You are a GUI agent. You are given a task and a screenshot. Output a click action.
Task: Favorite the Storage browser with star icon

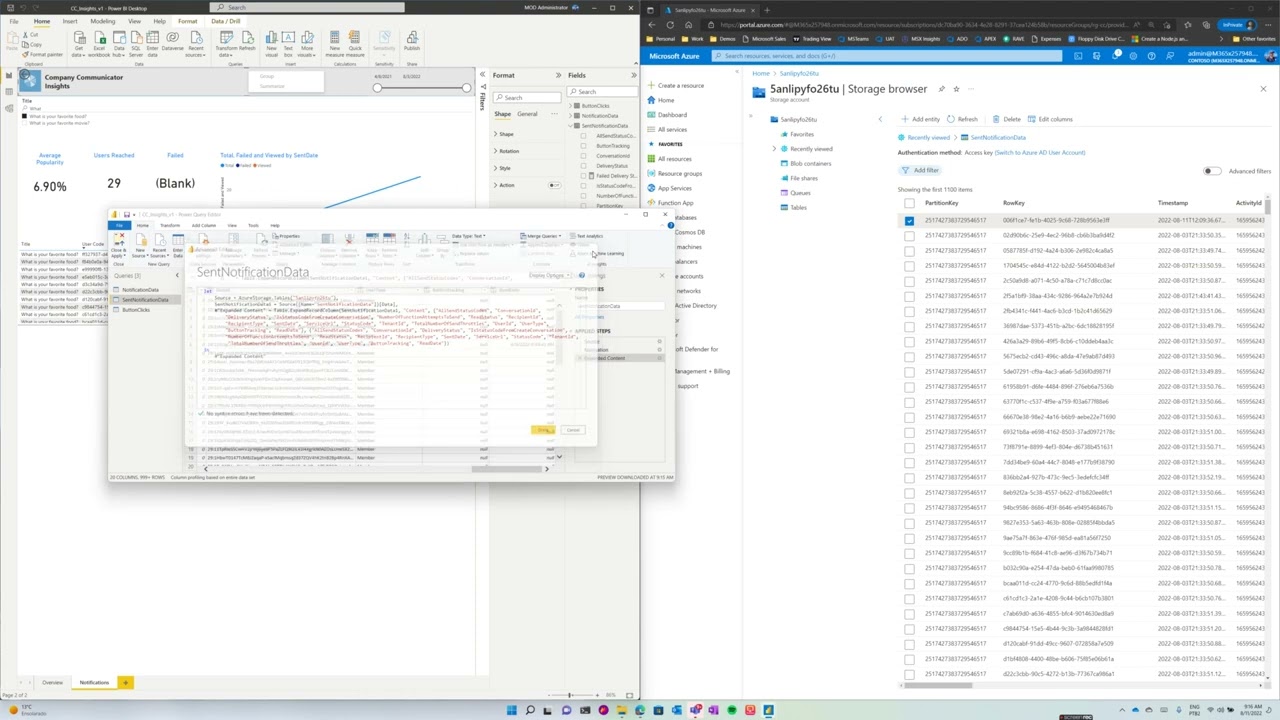(956, 89)
